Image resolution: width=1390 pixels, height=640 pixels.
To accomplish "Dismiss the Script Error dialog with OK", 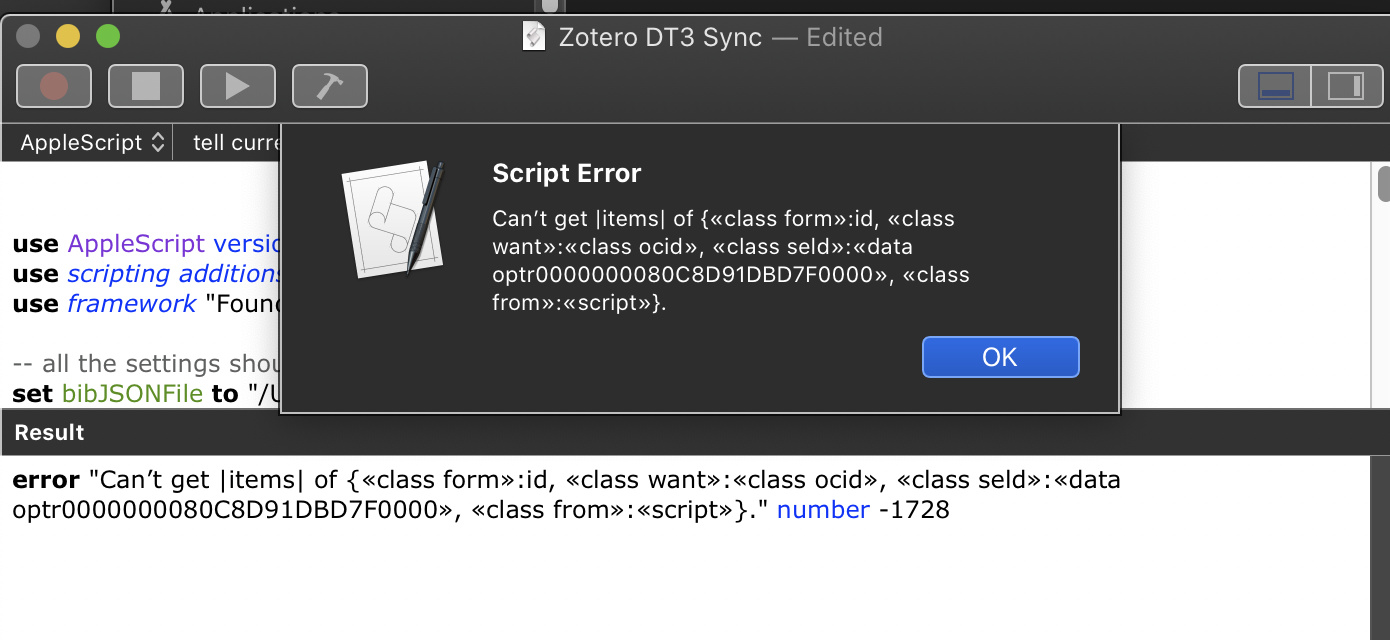I will pyautogui.click(x=1000, y=357).
